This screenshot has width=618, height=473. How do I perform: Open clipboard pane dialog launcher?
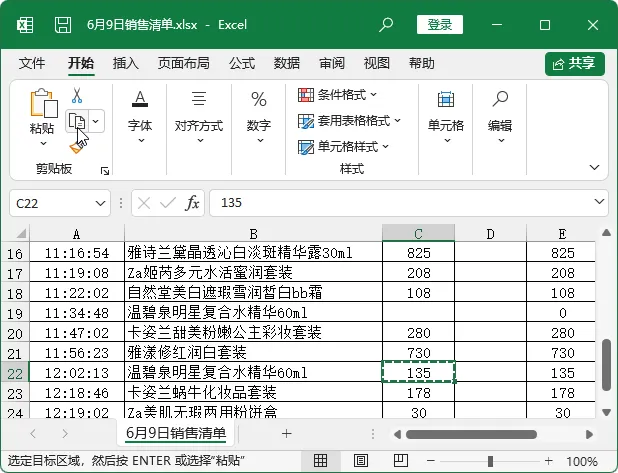(105, 171)
